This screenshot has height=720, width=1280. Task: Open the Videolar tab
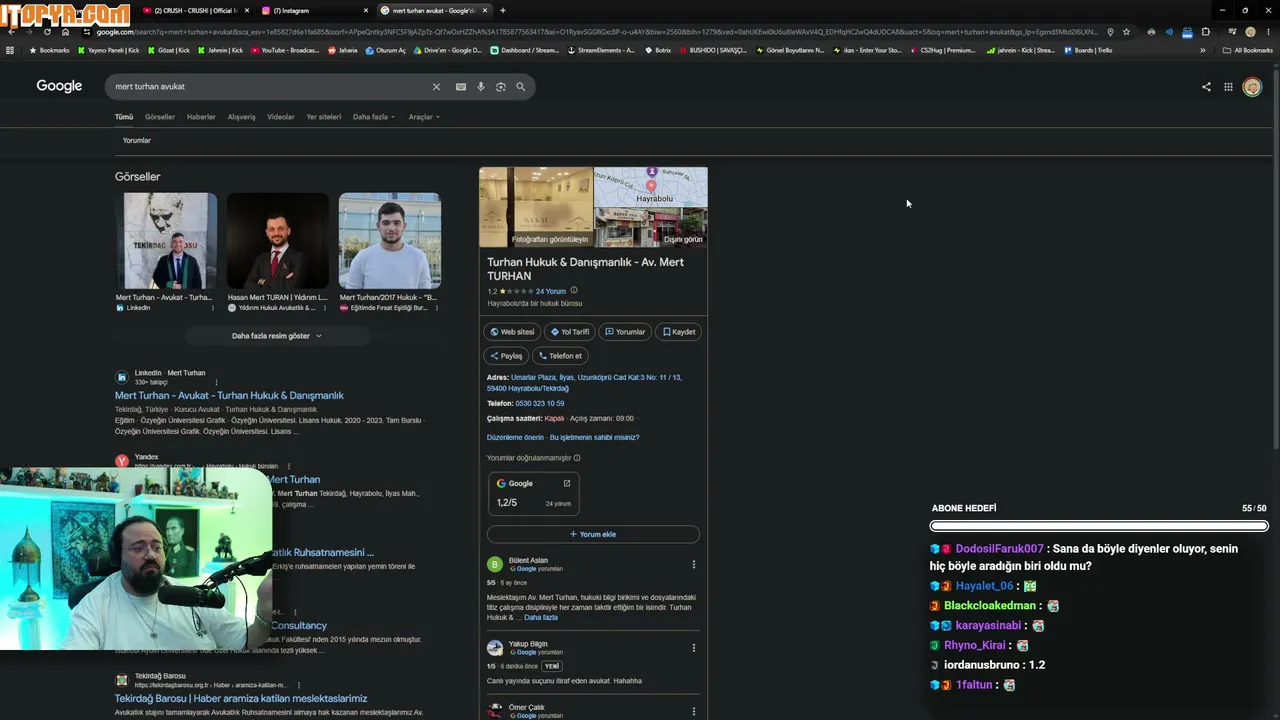click(281, 117)
